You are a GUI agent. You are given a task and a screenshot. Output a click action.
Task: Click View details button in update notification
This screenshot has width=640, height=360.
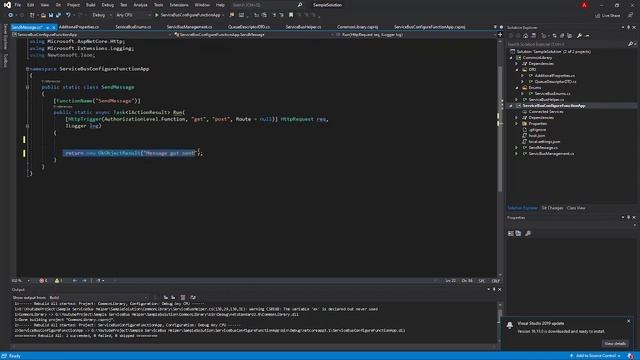pos(615,343)
